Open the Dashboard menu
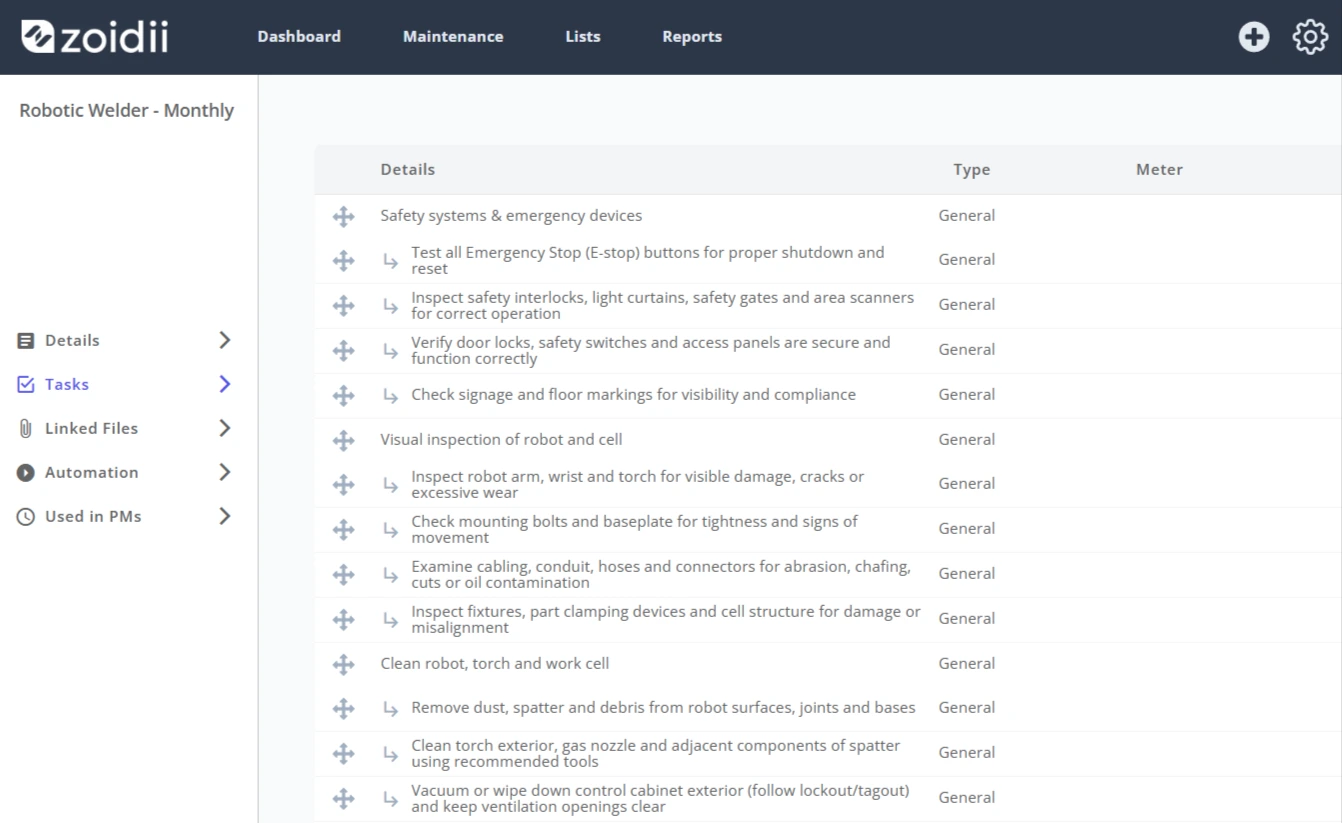This screenshot has width=1342, height=823. [x=299, y=36]
